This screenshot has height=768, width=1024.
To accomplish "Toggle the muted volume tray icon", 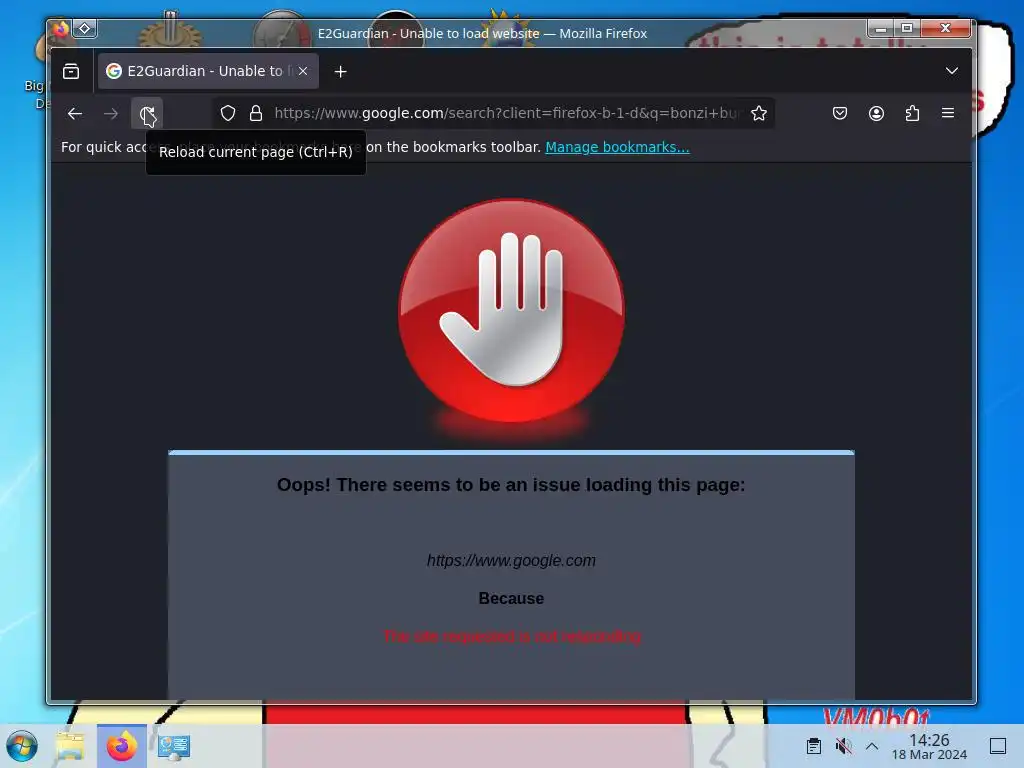I will coord(844,746).
